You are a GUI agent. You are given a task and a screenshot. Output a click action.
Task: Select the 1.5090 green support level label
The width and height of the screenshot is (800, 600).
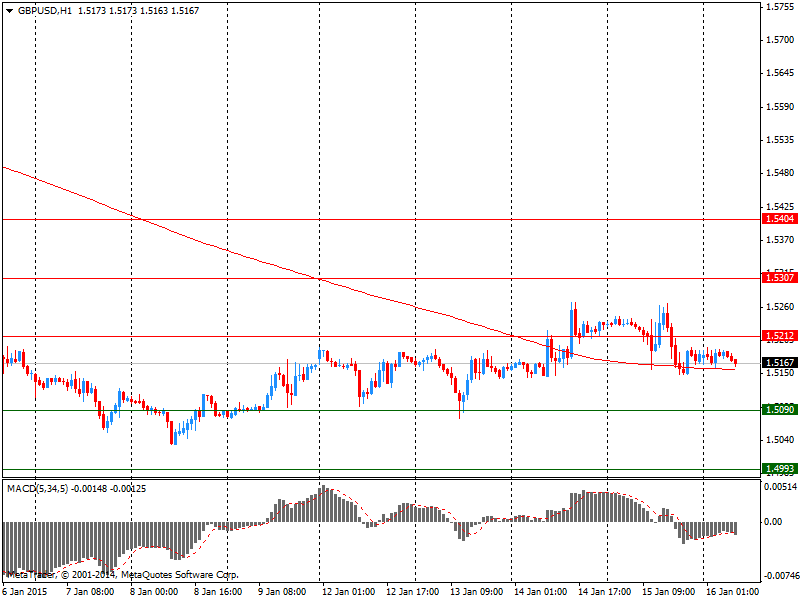pyautogui.click(x=780, y=409)
